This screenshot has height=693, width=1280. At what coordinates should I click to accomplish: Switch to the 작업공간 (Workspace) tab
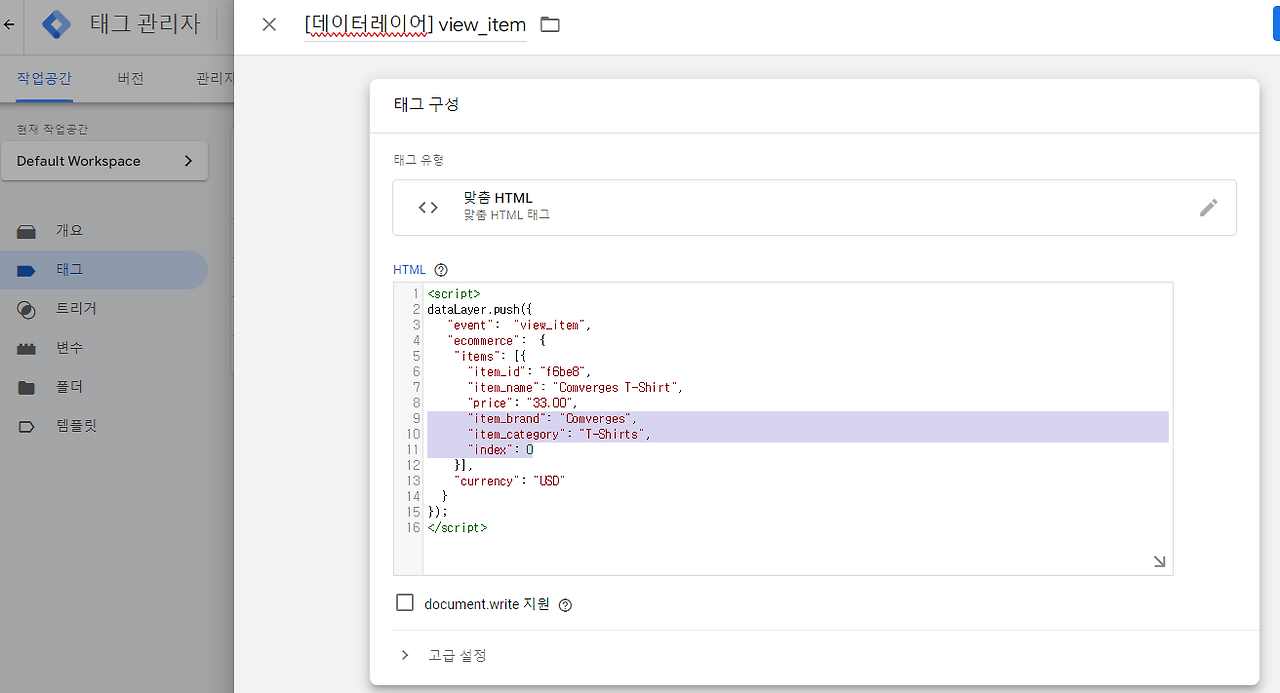(x=42, y=76)
